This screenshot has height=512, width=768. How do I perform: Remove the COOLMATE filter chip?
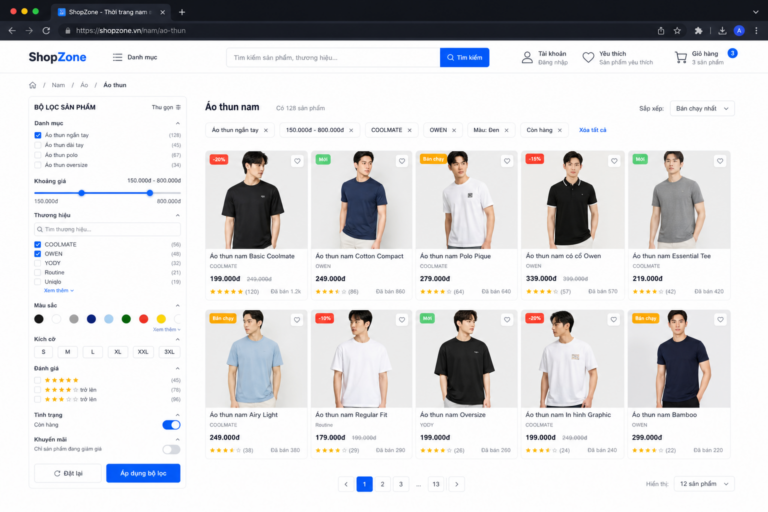pyautogui.click(x=409, y=130)
